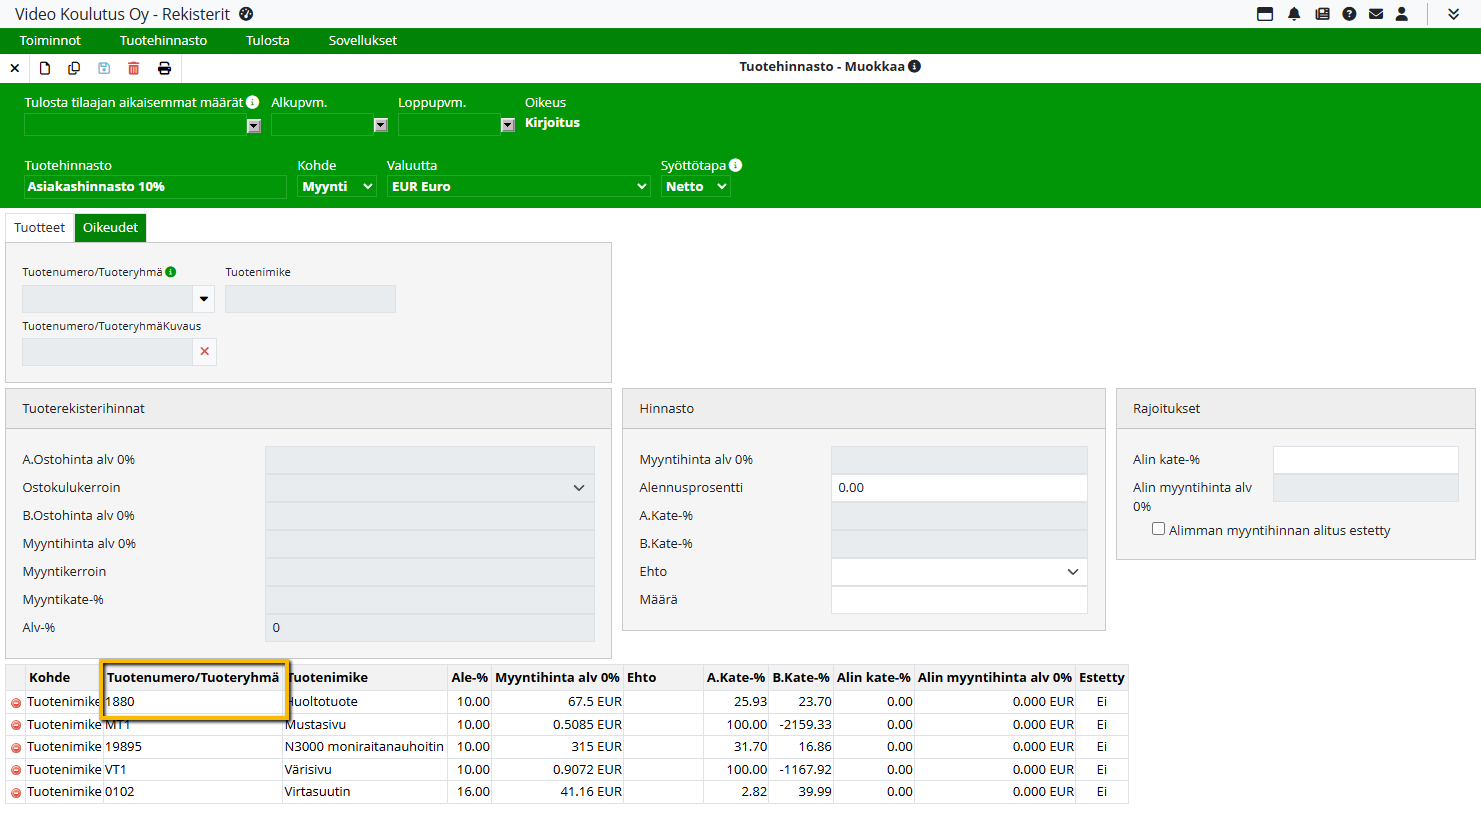Click the blue save icon

tap(104, 68)
